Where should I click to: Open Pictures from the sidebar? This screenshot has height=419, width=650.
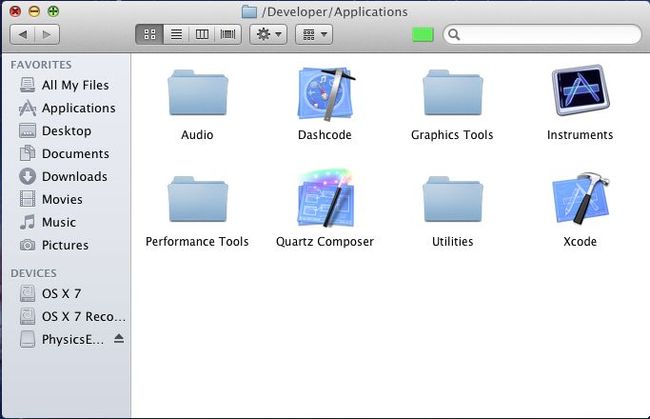[66, 245]
